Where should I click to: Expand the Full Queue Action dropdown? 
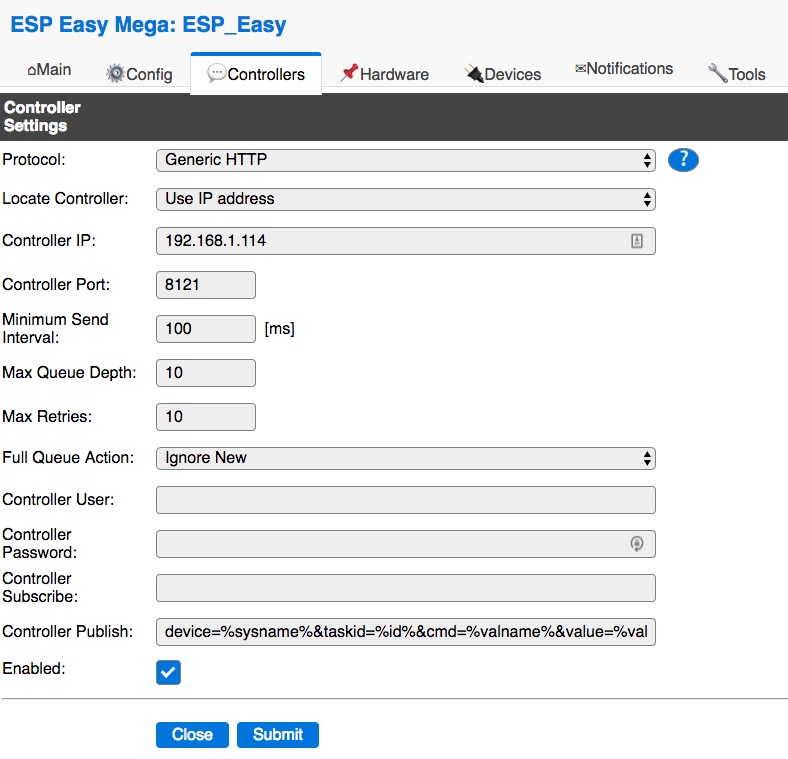(406, 458)
